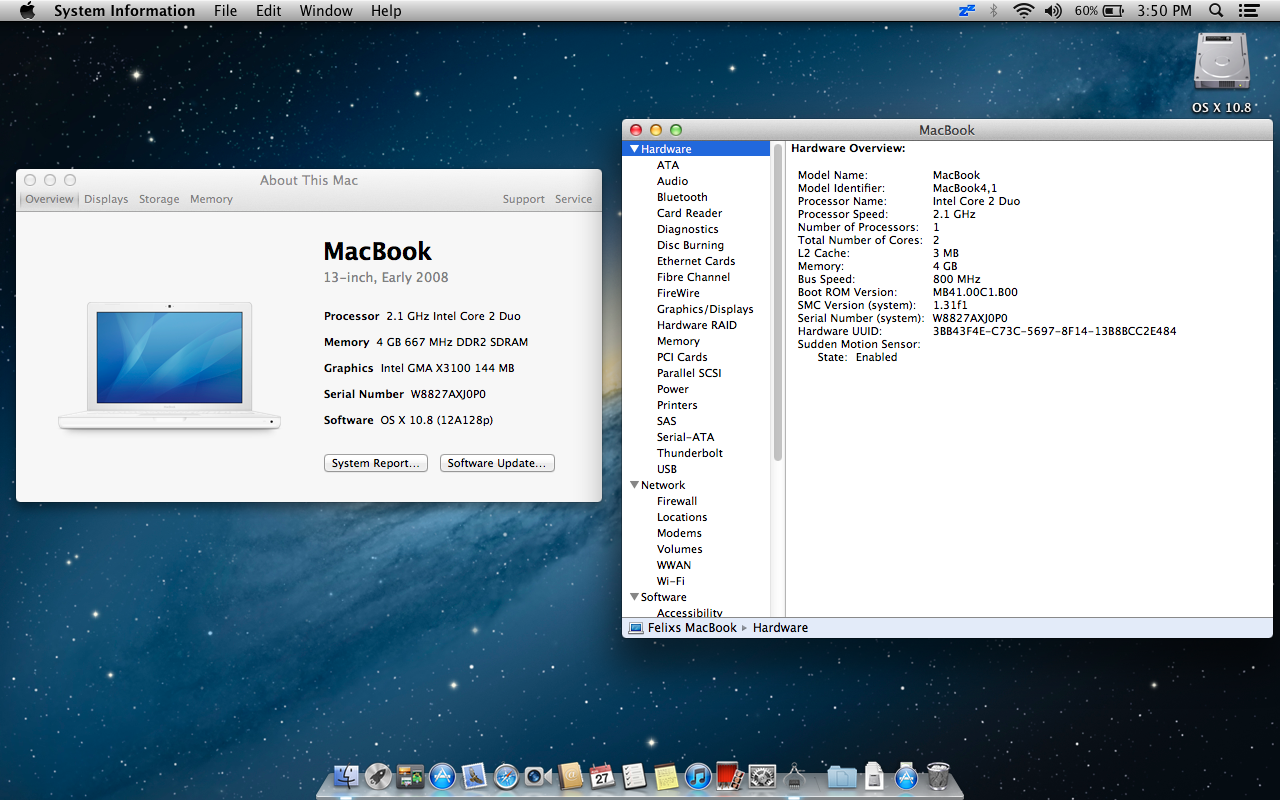Select Bluetooth in the sidebar
The height and width of the screenshot is (800, 1280).
pos(682,197)
